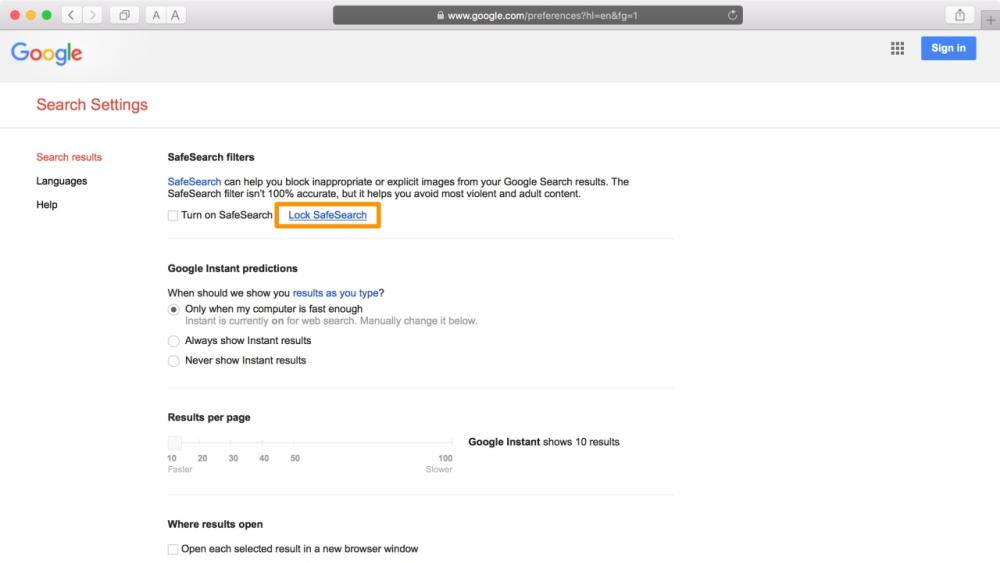
Task: Click the Lock SafeSearch link
Action: 327,215
